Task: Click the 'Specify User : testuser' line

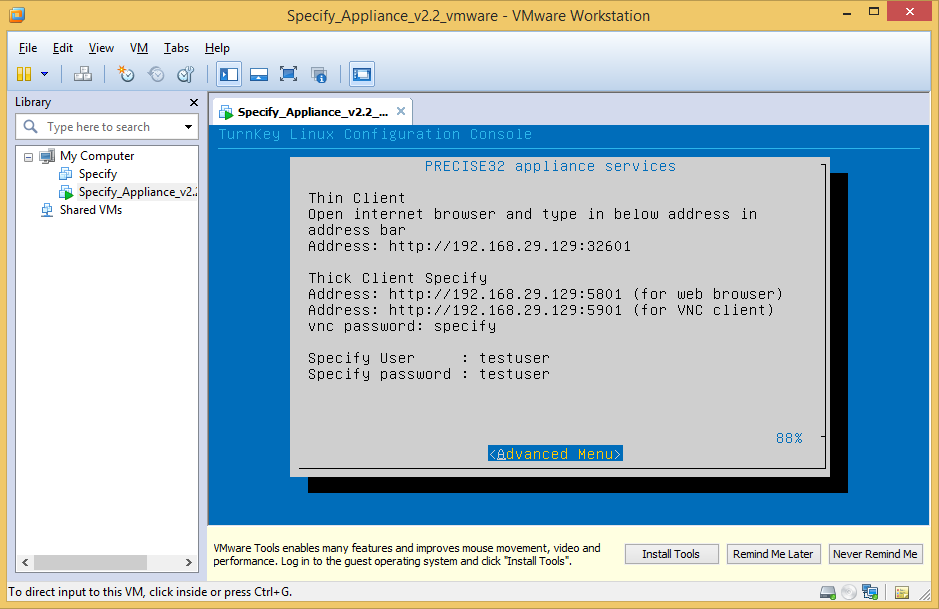Action: tap(429, 358)
